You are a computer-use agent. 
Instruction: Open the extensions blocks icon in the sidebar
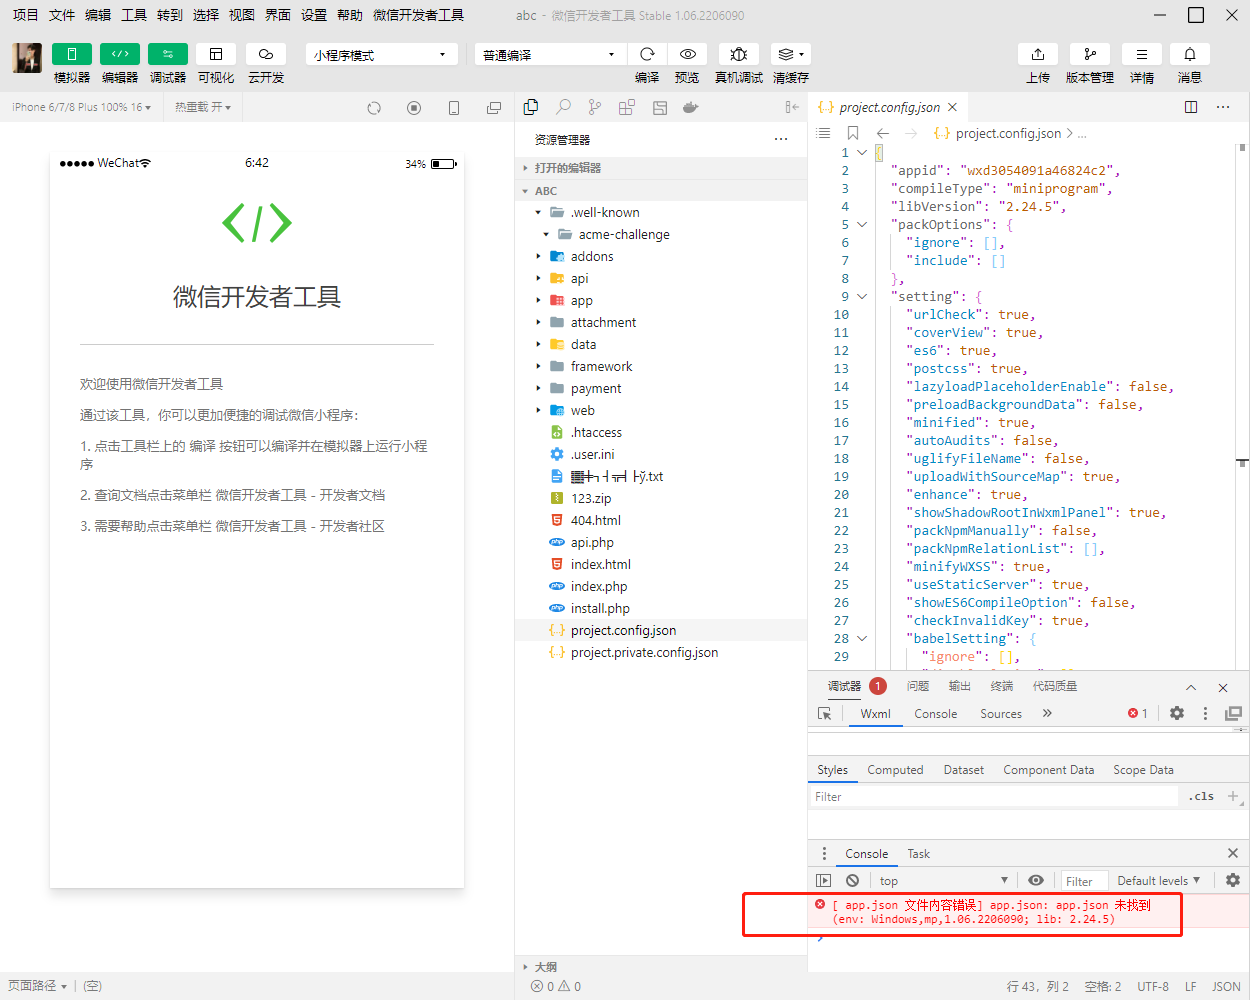click(627, 107)
